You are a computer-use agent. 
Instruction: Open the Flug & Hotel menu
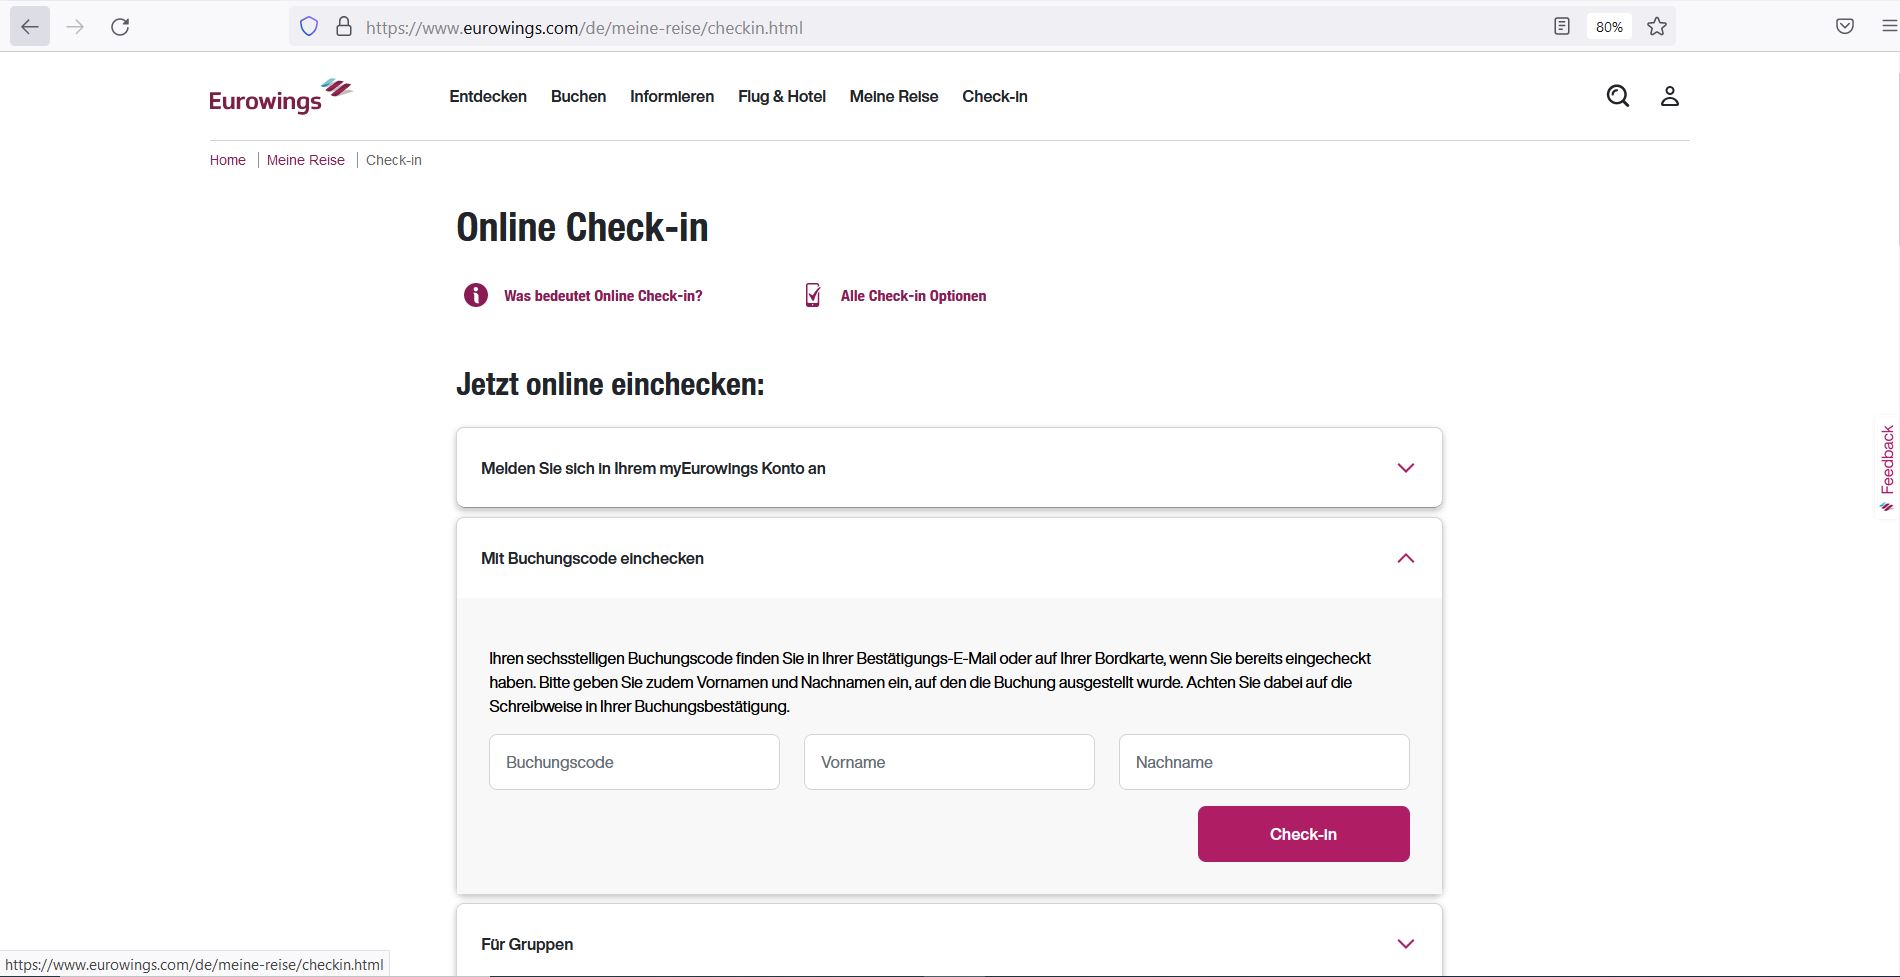781,96
